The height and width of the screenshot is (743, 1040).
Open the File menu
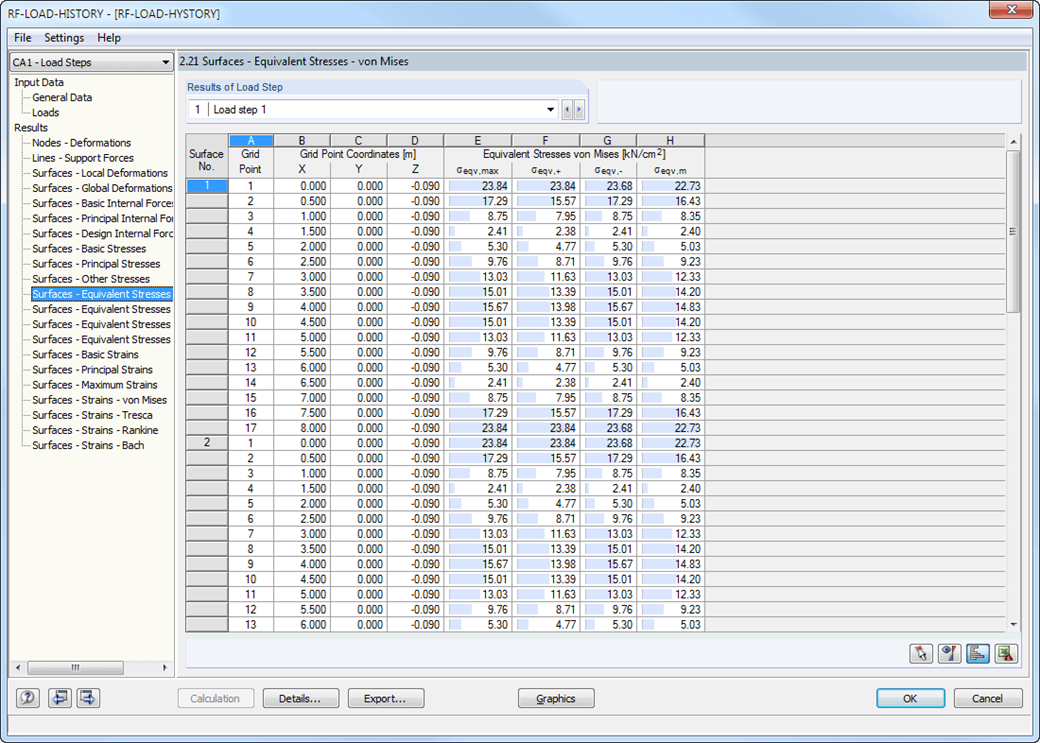(x=22, y=38)
